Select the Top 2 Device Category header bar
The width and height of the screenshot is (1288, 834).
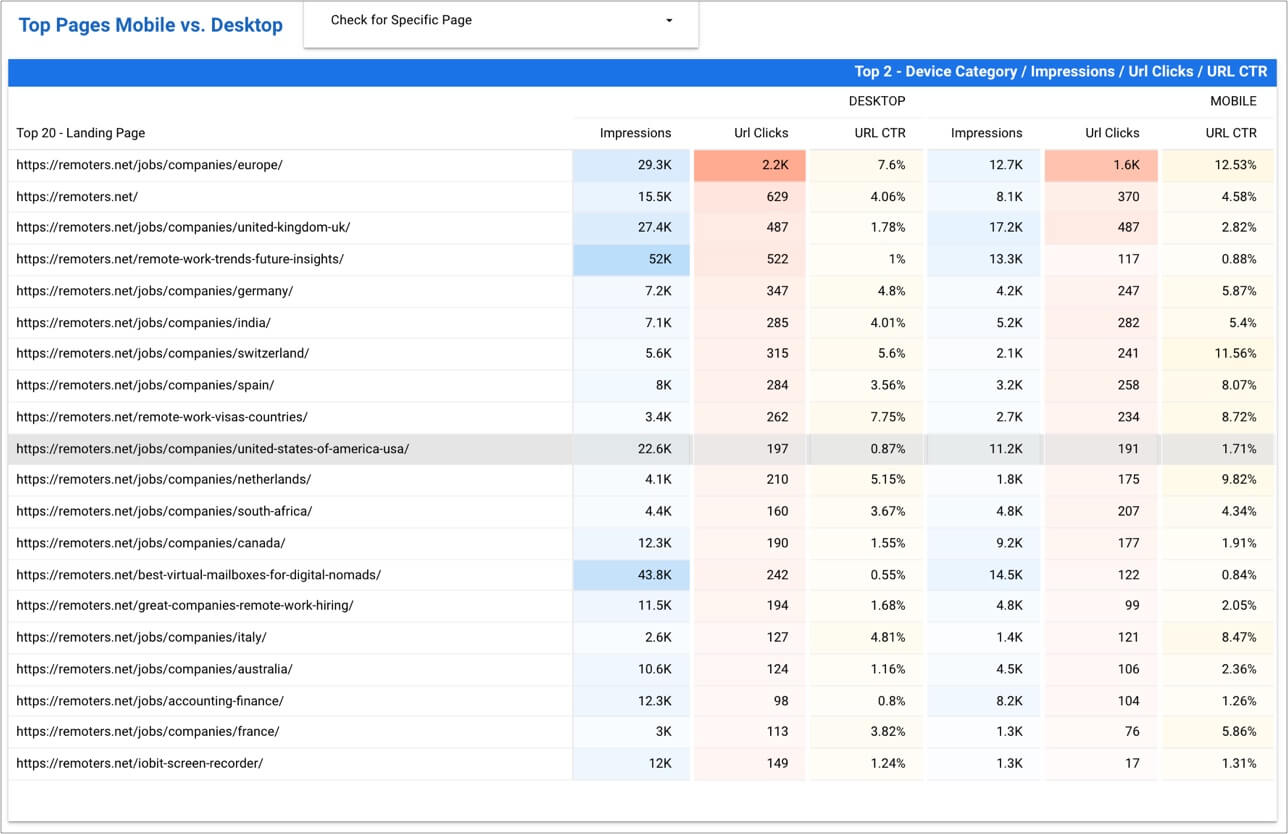(x=642, y=72)
